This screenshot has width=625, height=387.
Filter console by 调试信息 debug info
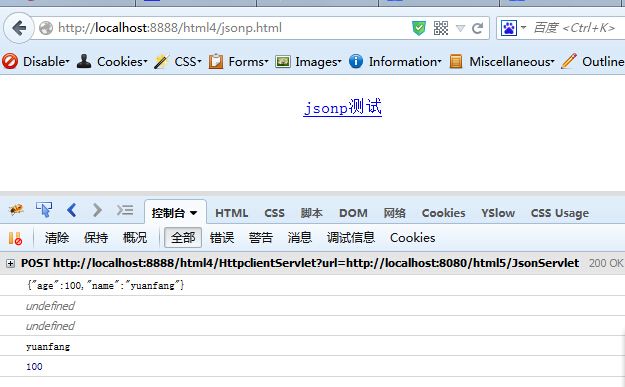351,238
